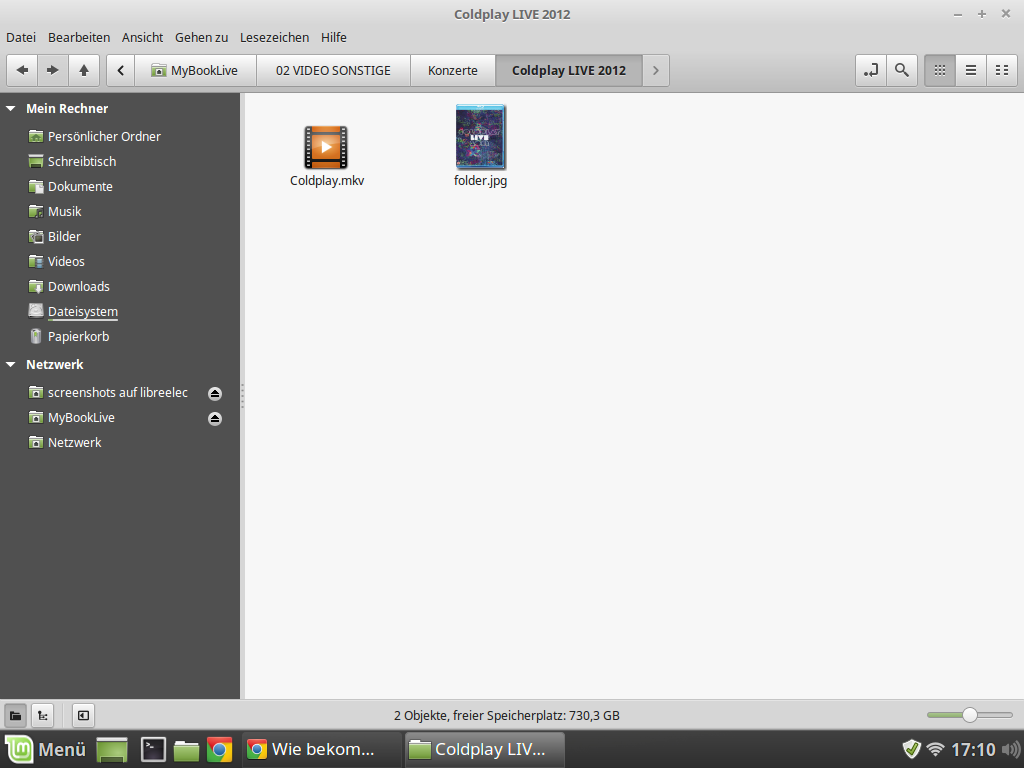The width and height of the screenshot is (1024, 768).
Task: Adjust the icon zoom slider
Action: [x=970, y=715]
